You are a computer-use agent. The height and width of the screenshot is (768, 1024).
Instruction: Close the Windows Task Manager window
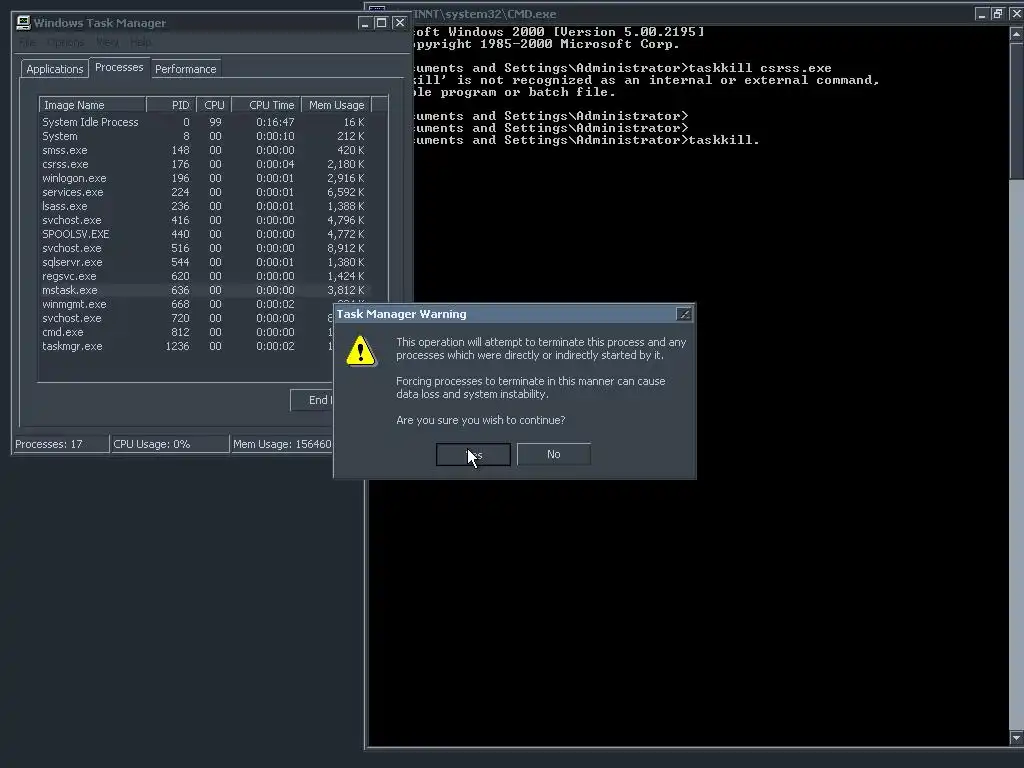[400, 23]
